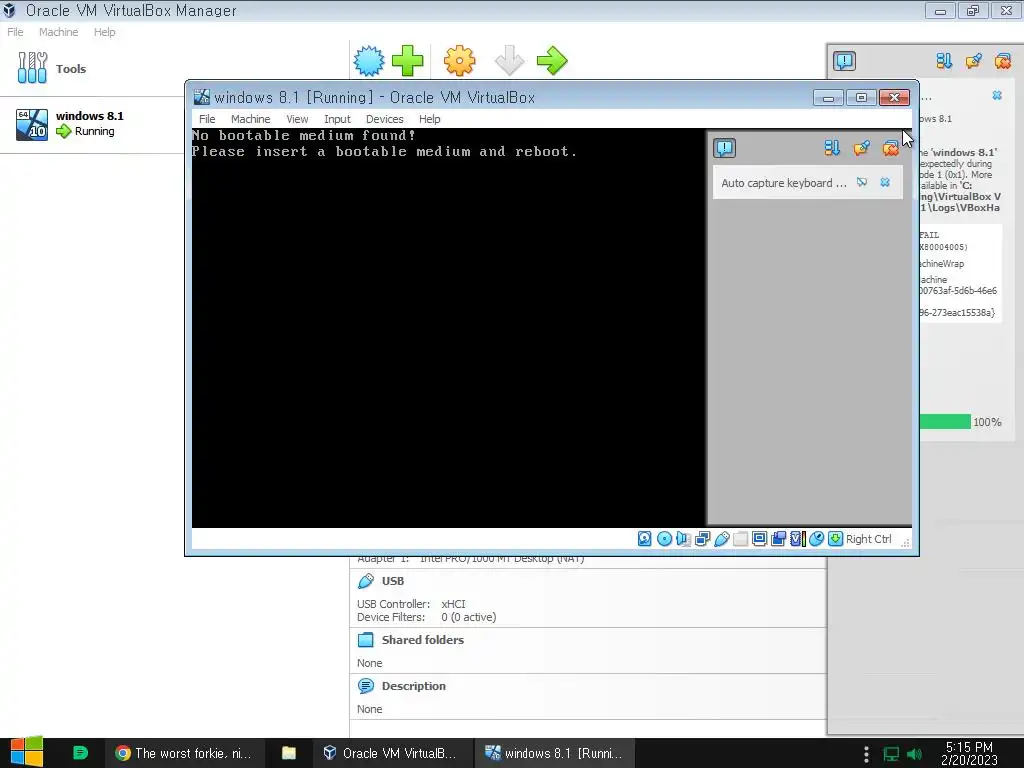The height and width of the screenshot is (768, 1024).
Task: Open Machine menu in VirtualBox Manager
Action: point(59,32)
